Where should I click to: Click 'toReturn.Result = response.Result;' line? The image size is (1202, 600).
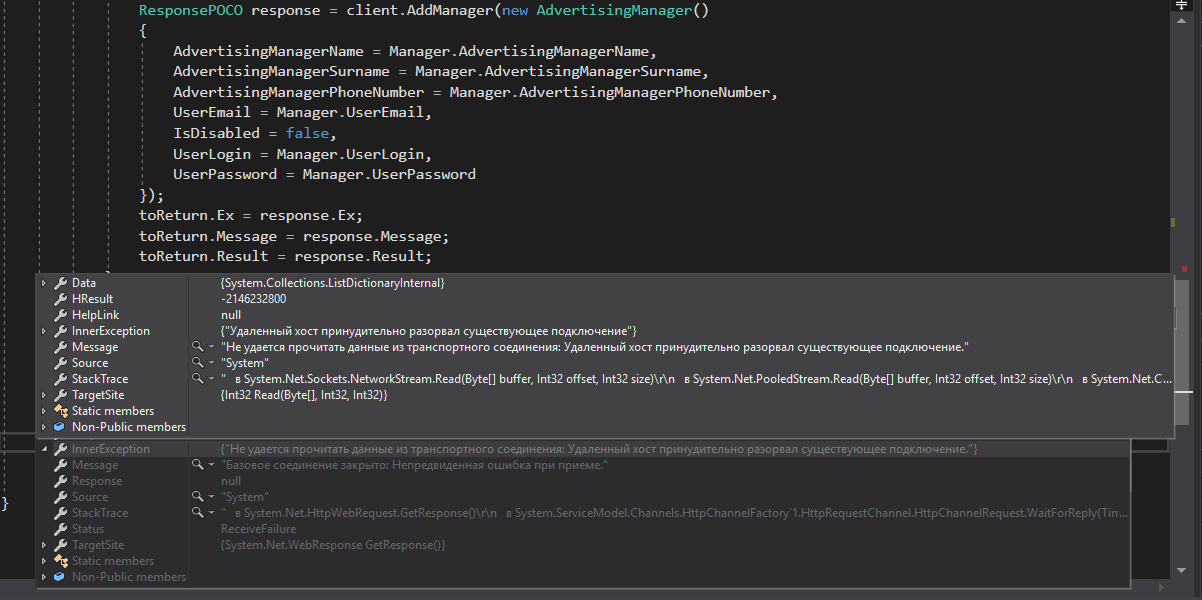point(285,256)
